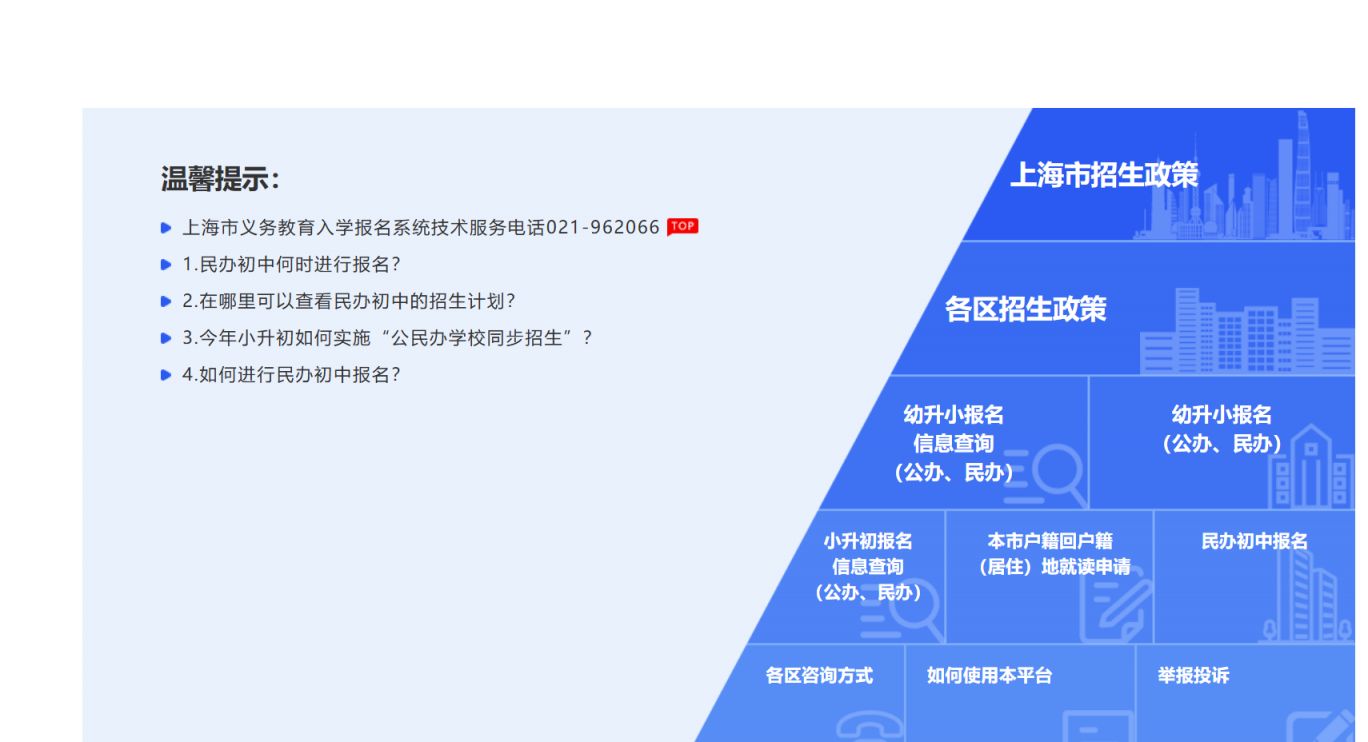The width and height of the screenshot is (1368, 742).
Task: Click the pencil icon in 举报投诉 tile
Action: [1320, 725]
